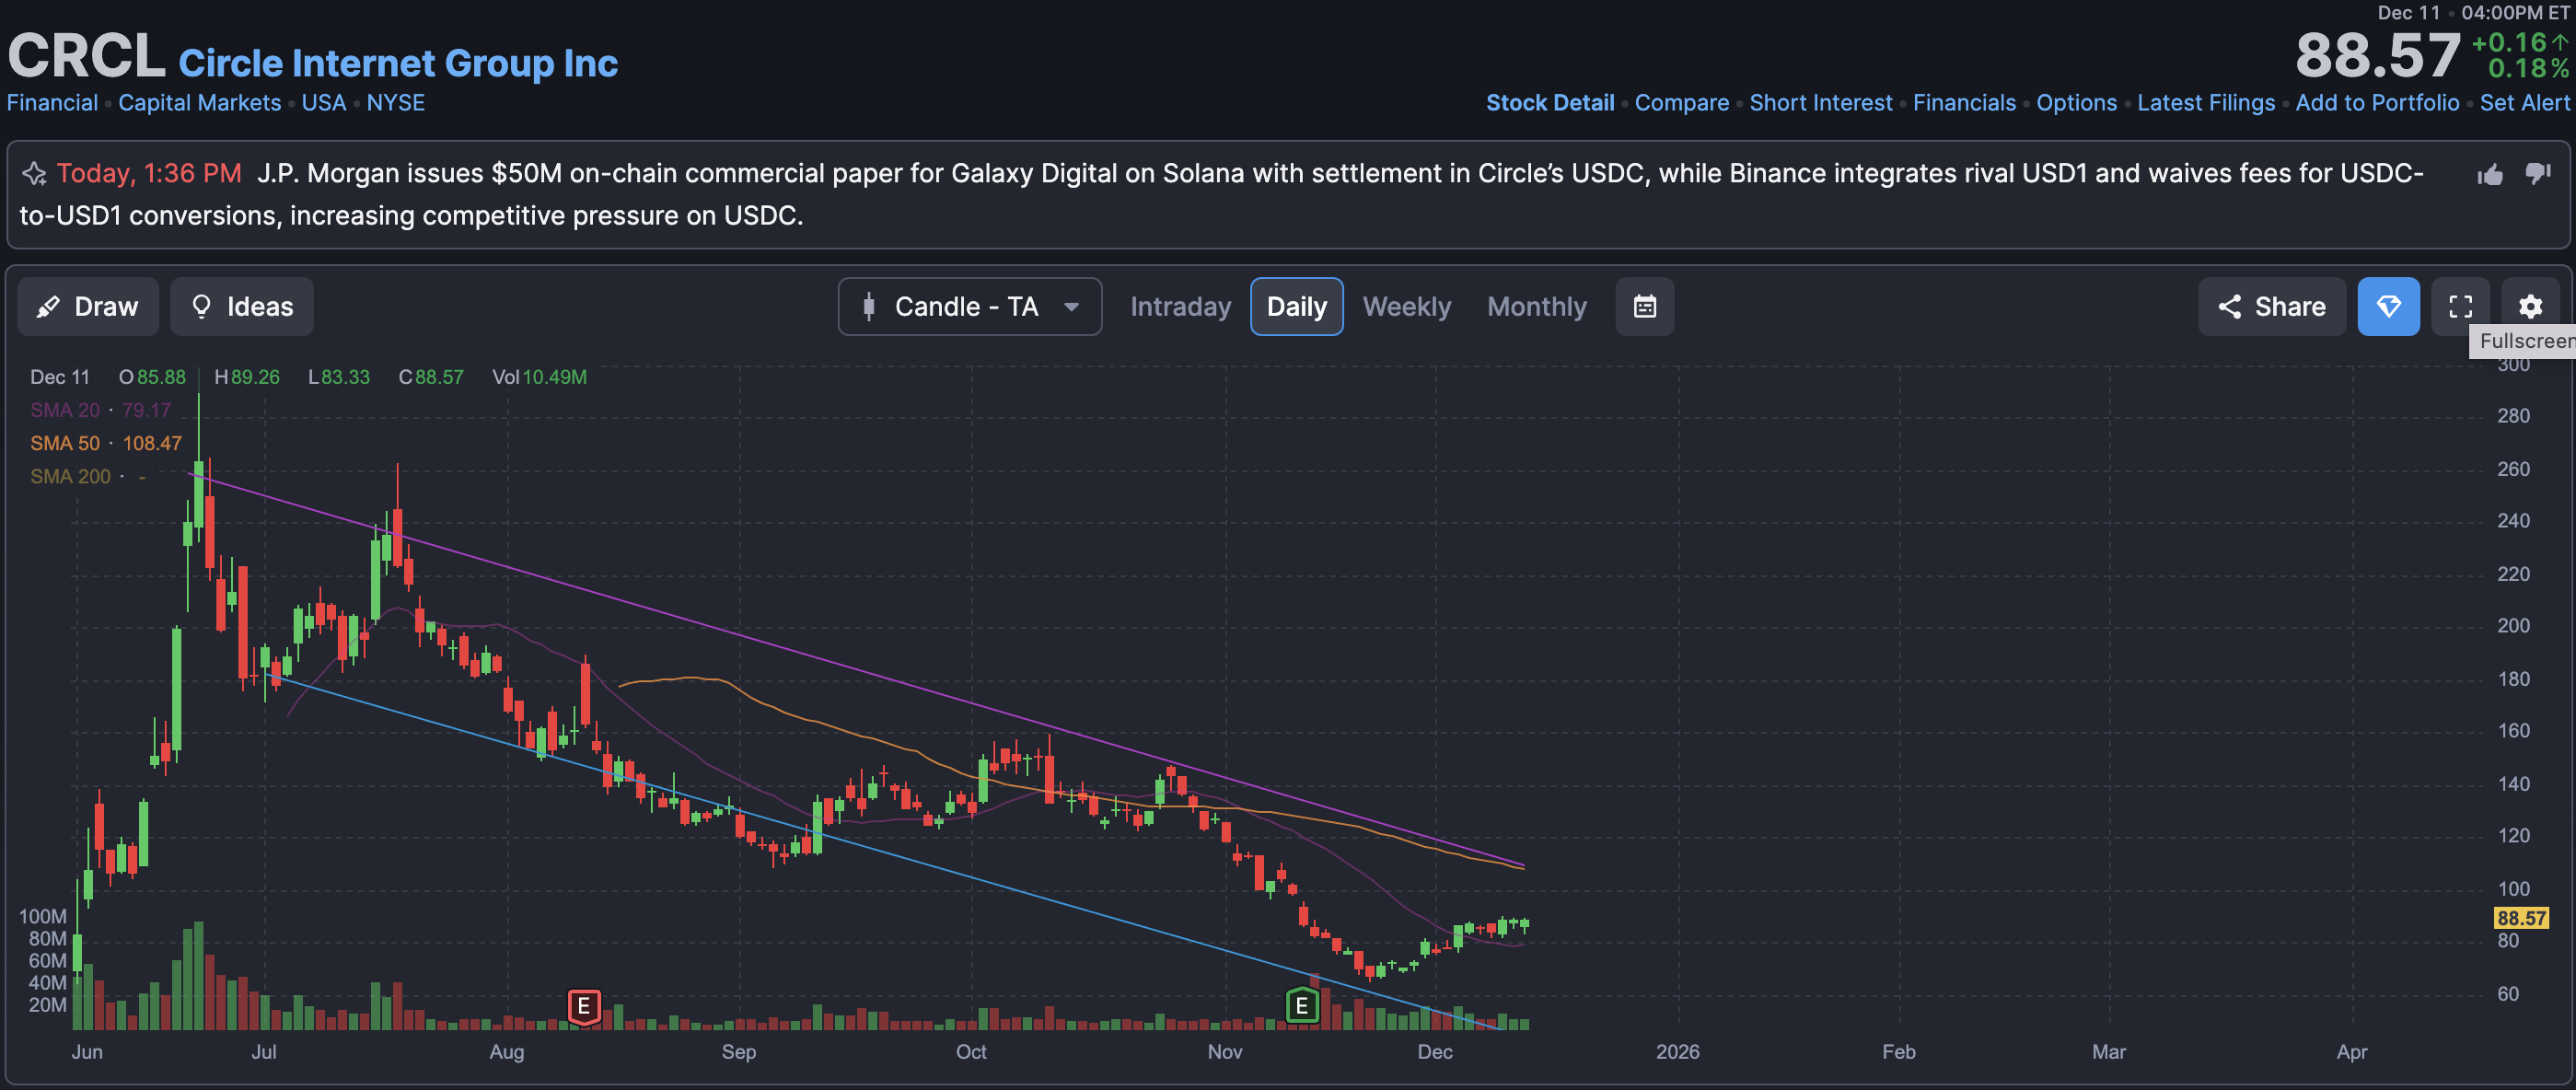The image size is (2576, 1090).
Task: Click the SMA 50 indicator label
Action: (x=65, y=443)
